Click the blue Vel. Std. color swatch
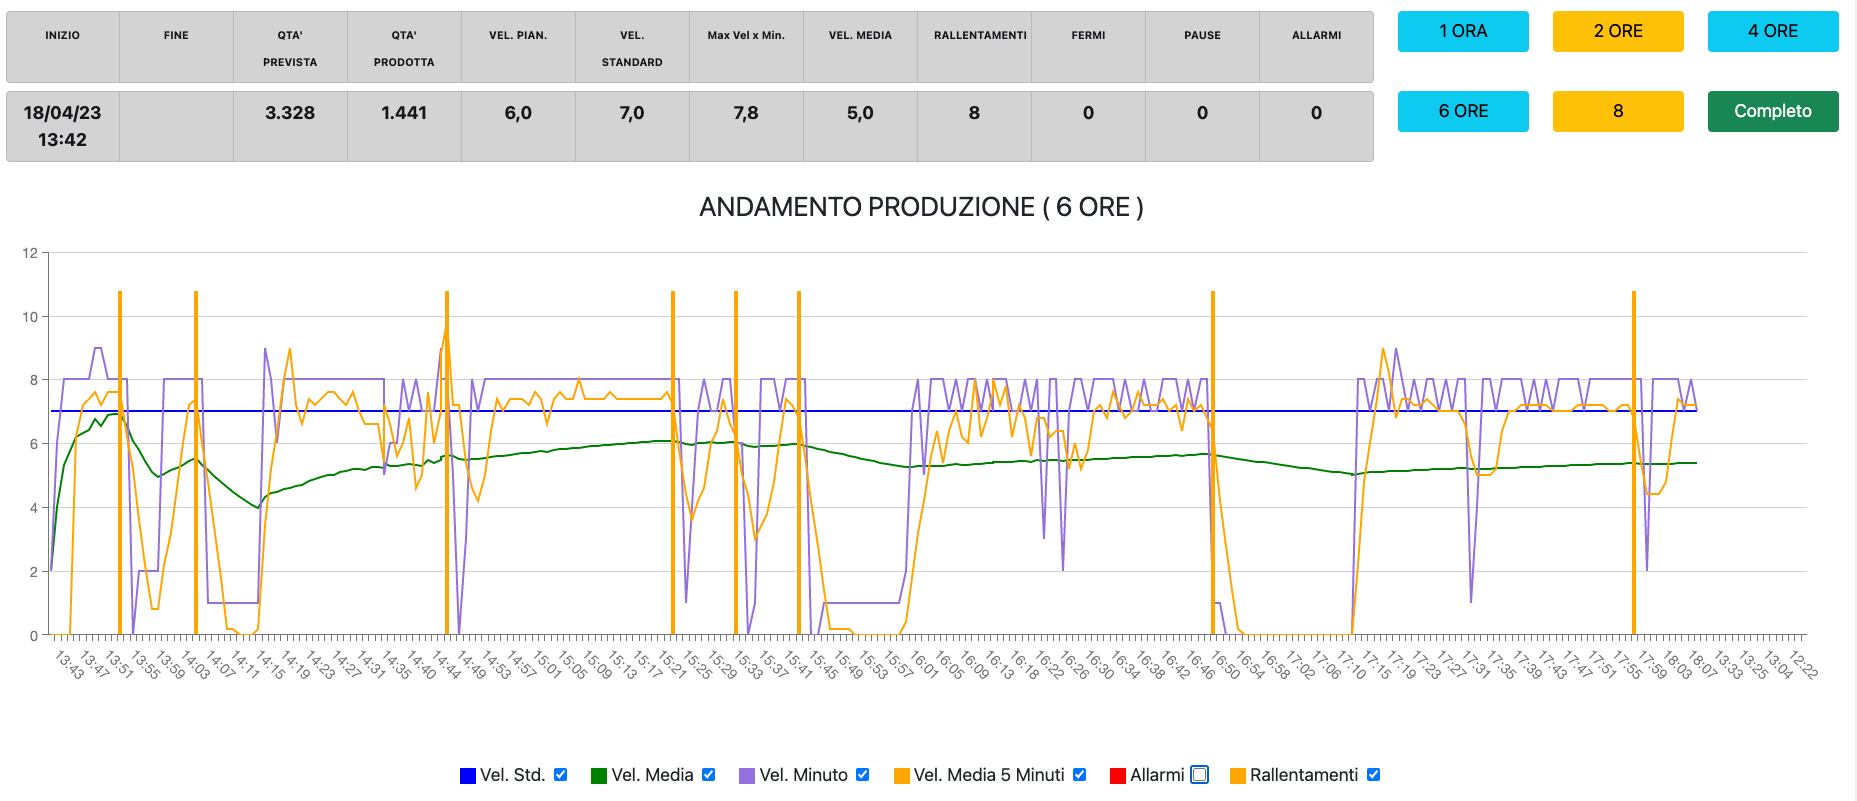This screenshot has height=801, width=1857. tap(467, 775)
